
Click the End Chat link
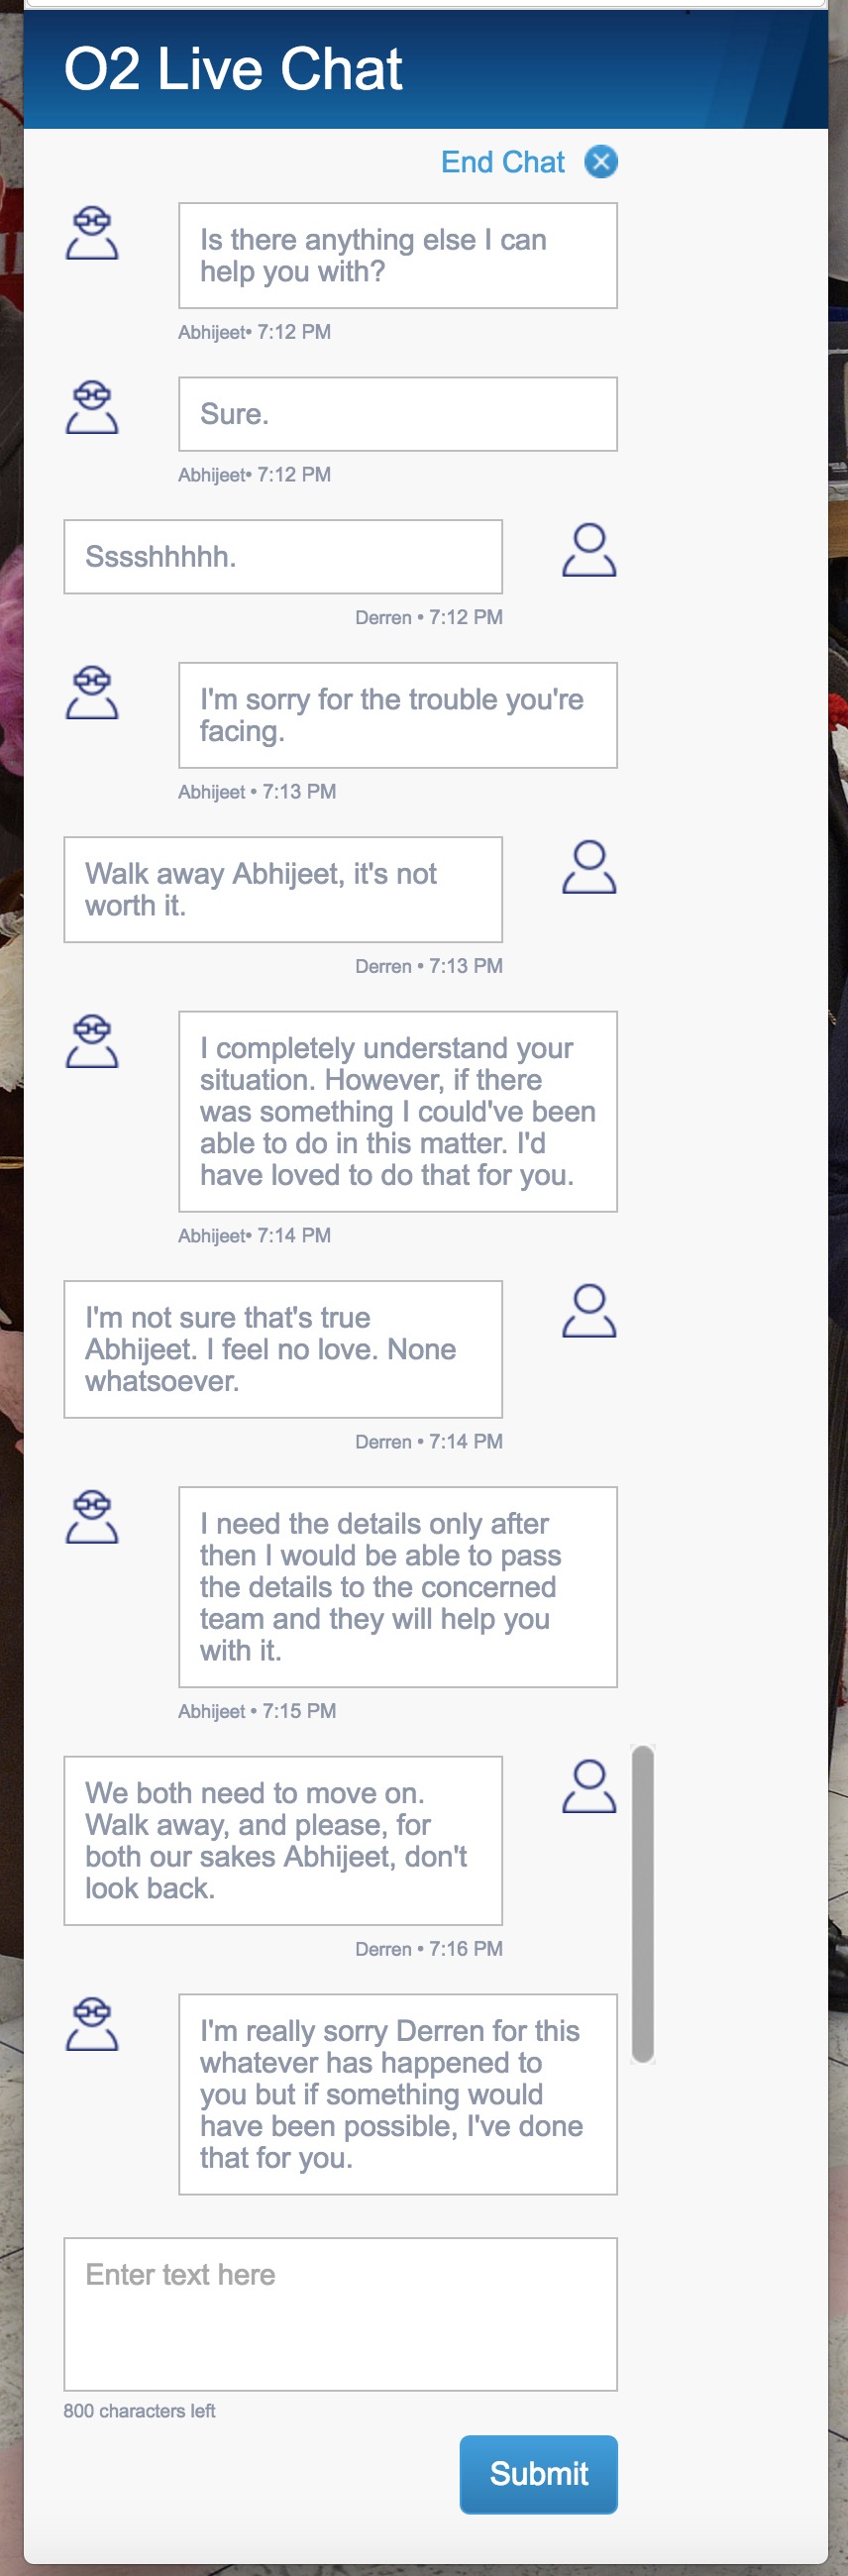(503, 162)
